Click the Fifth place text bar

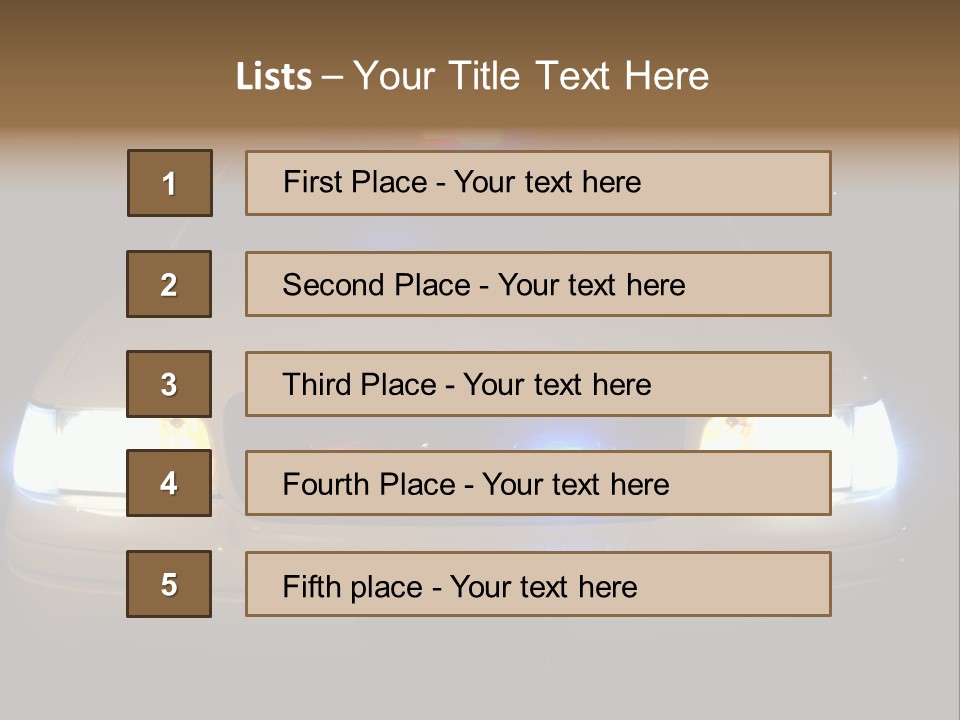(538, 584)
